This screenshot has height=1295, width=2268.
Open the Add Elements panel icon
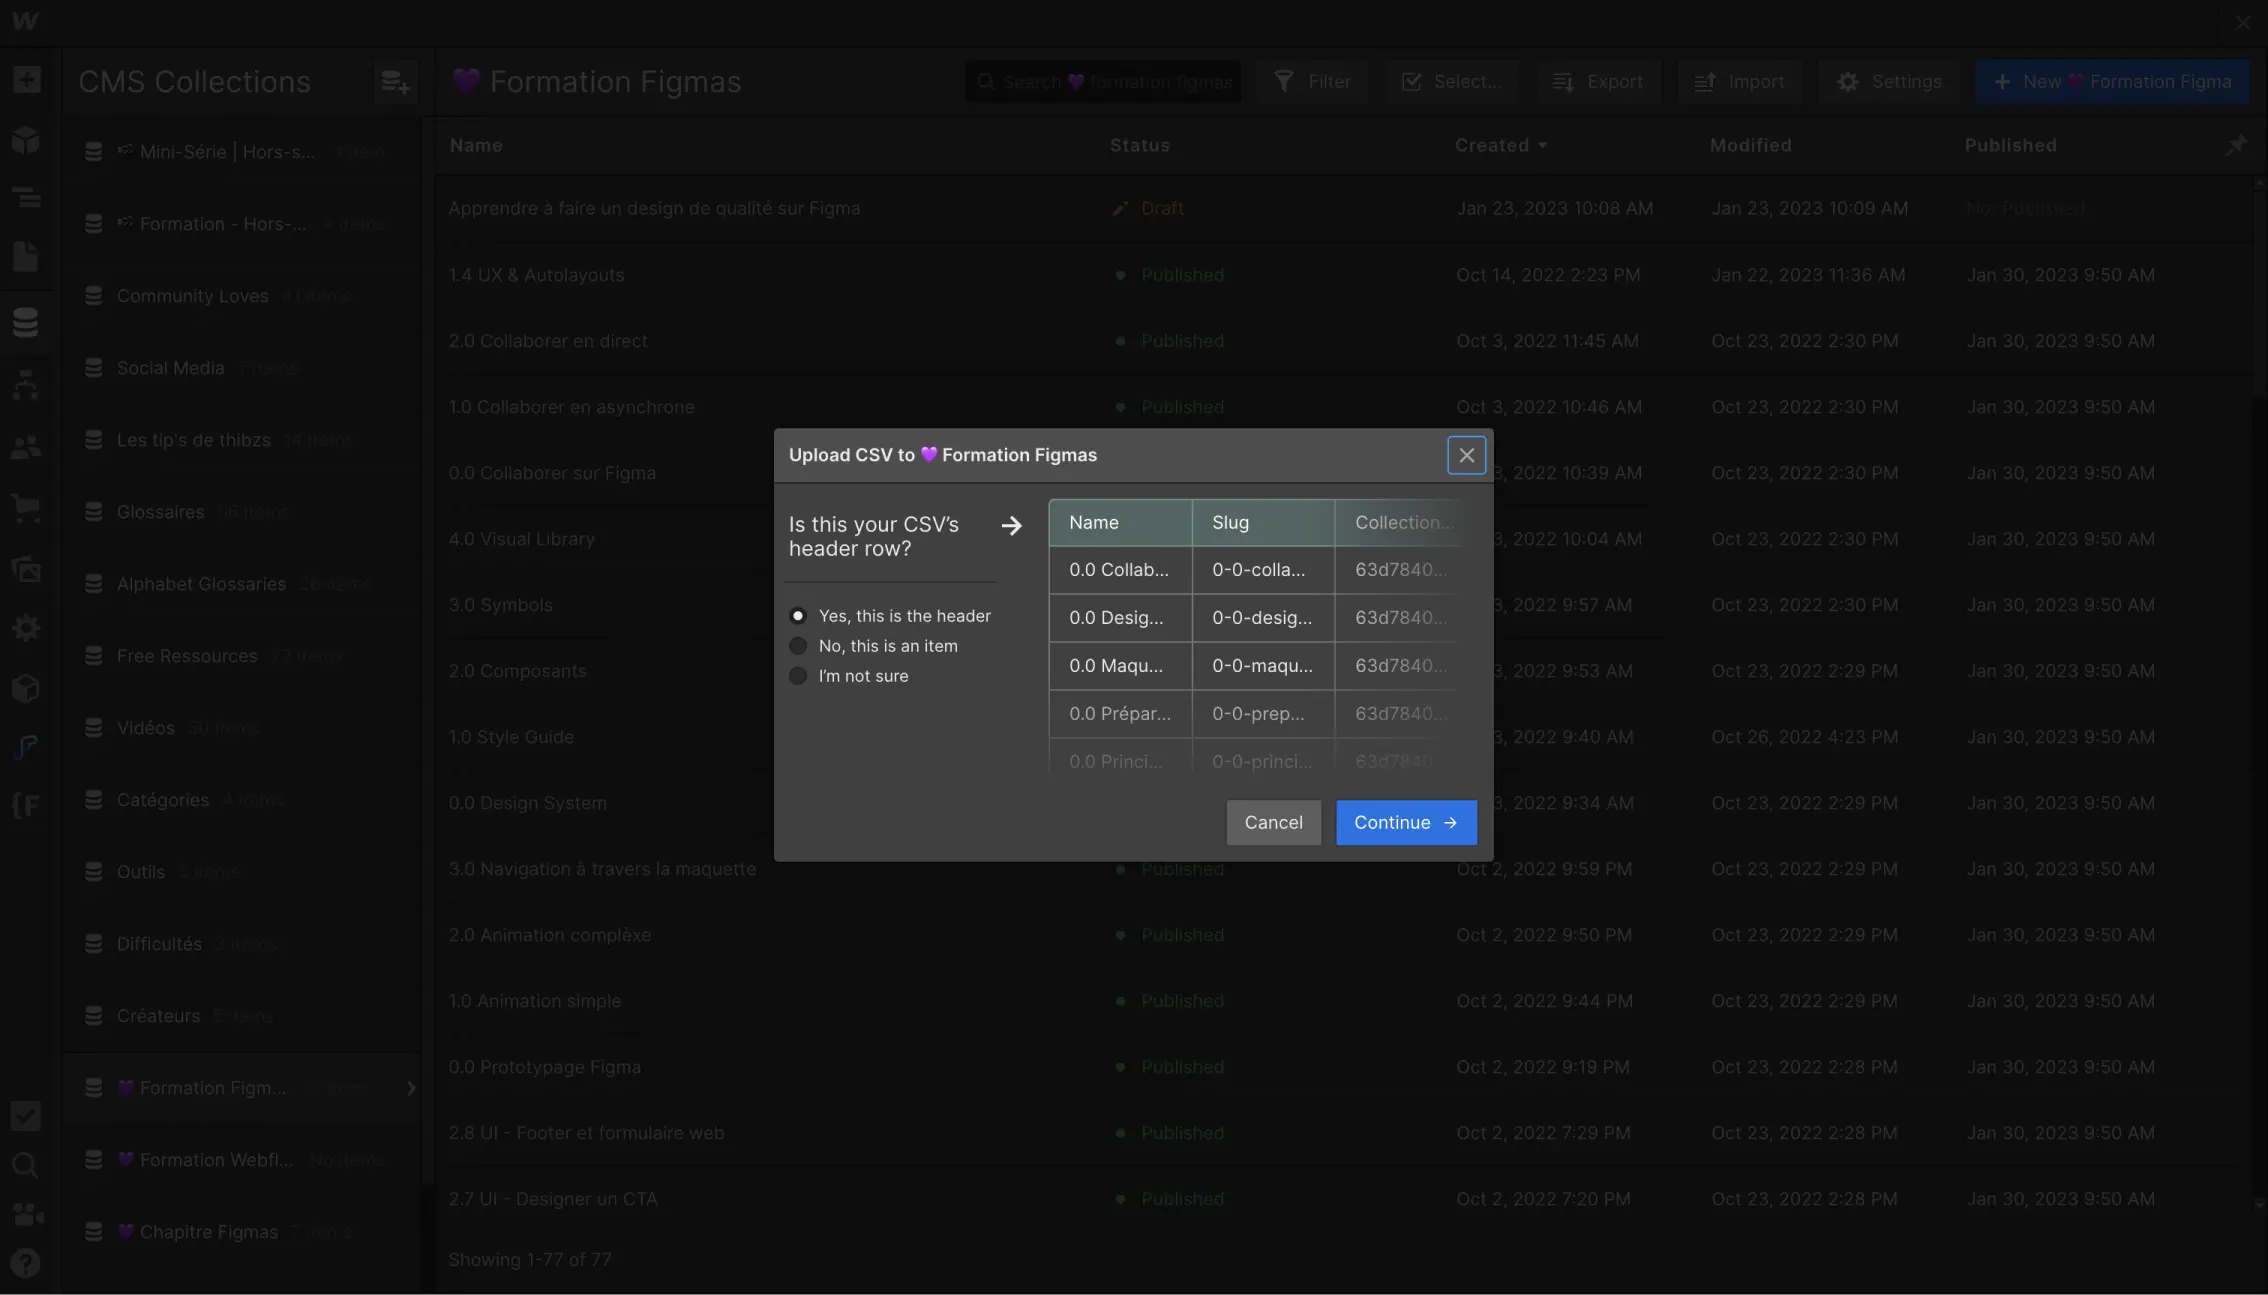point(27,79)
